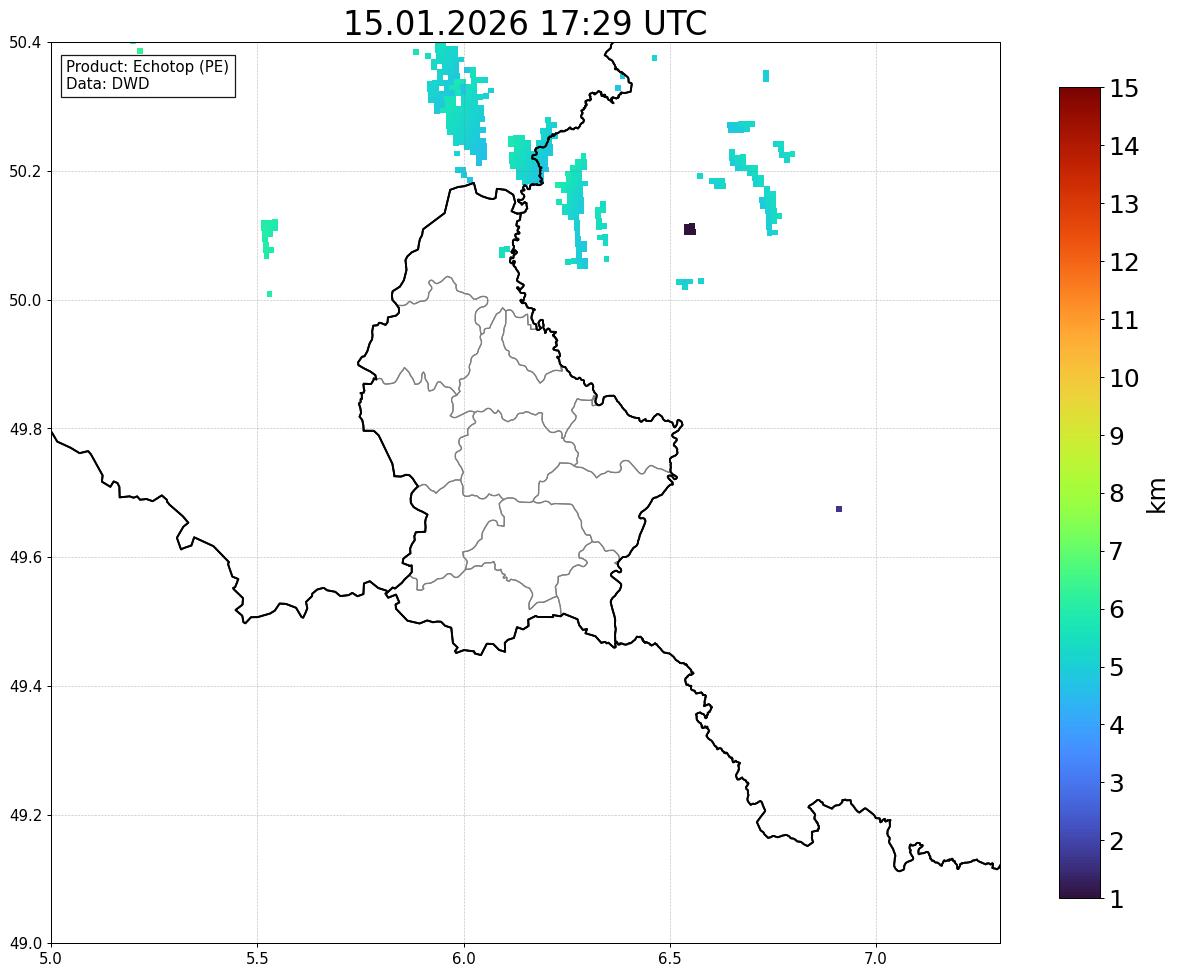1178x976 pixels.
Task: Click the colorbar label '10'
Action: tap(1124, 378)
